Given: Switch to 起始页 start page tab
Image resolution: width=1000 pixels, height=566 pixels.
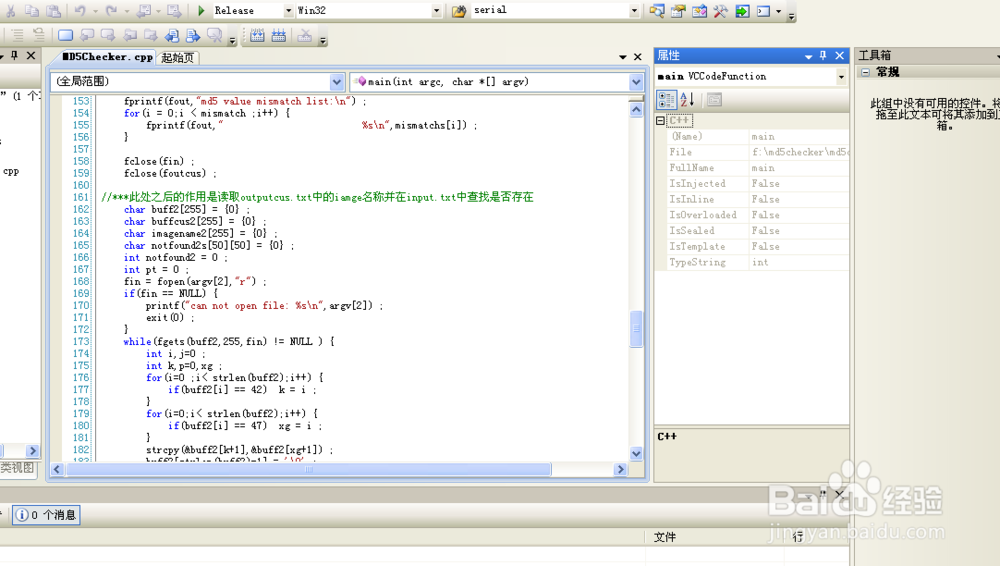Looking at the screenshot, I should point(177,57).
